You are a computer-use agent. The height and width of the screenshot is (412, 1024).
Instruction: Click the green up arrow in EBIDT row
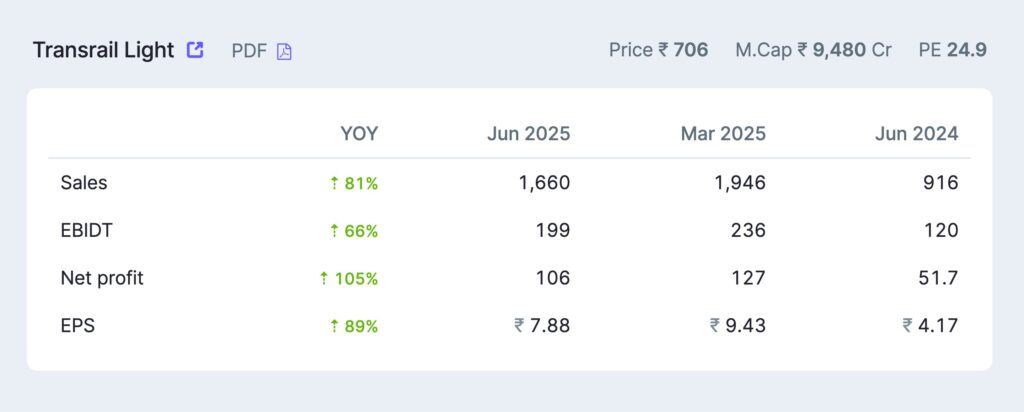(x=335, y=231)
